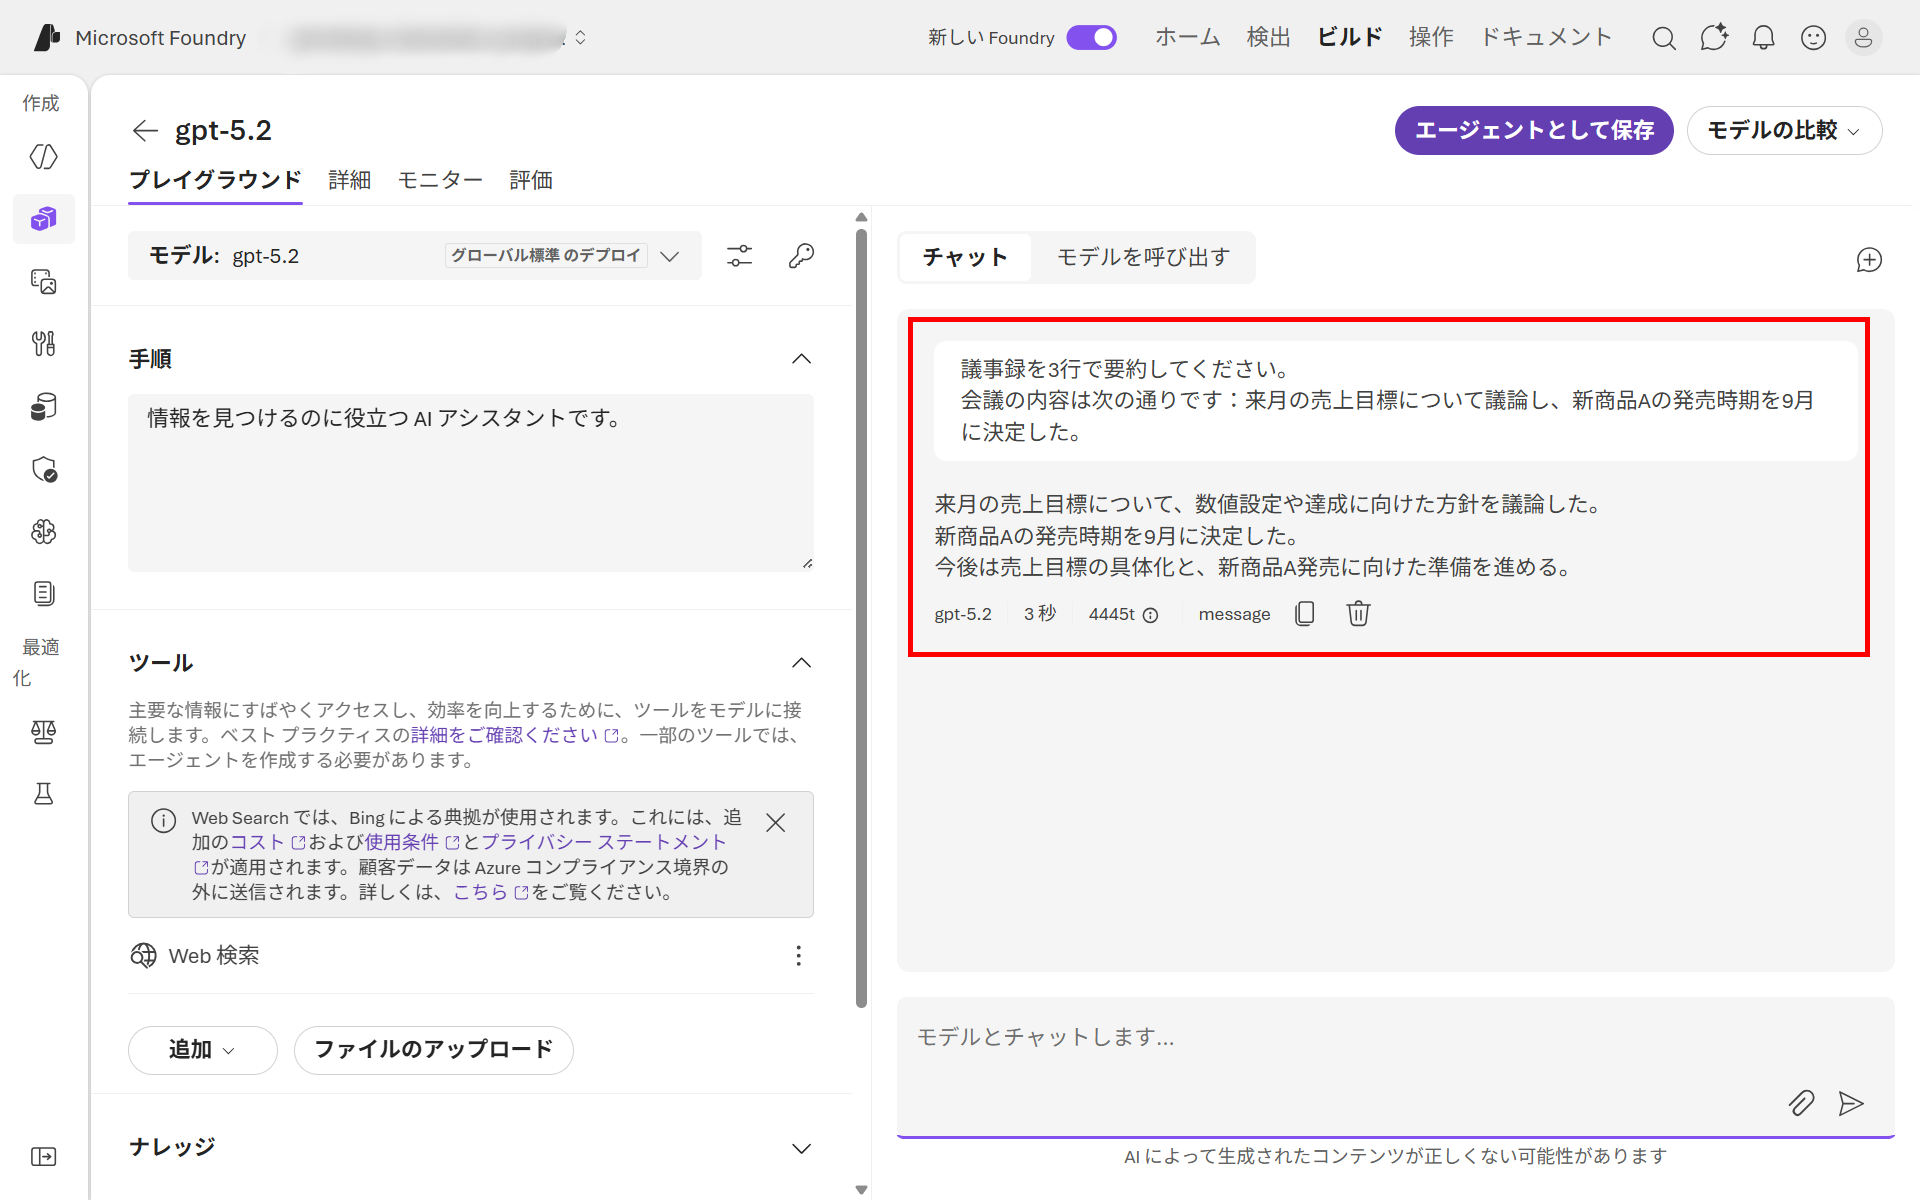Screen dimensions: 1920x1200
Task: Open the sidebar image playground icon
Action: pyautogui.click(x=44, y=282)
